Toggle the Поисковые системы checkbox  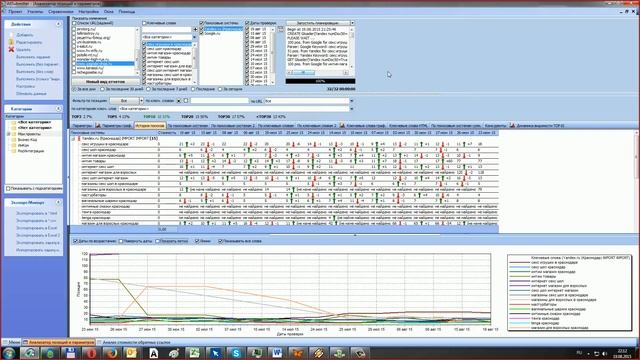[x=202, y=23]
